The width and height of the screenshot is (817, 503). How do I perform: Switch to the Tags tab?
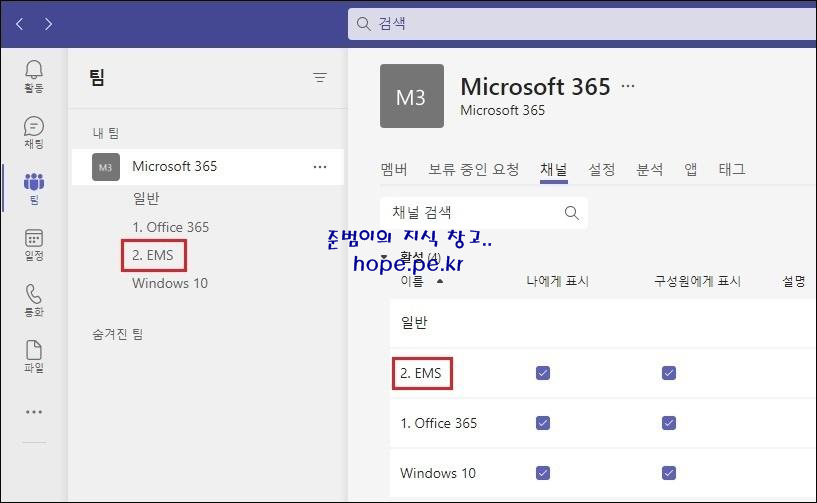point(732,169)
